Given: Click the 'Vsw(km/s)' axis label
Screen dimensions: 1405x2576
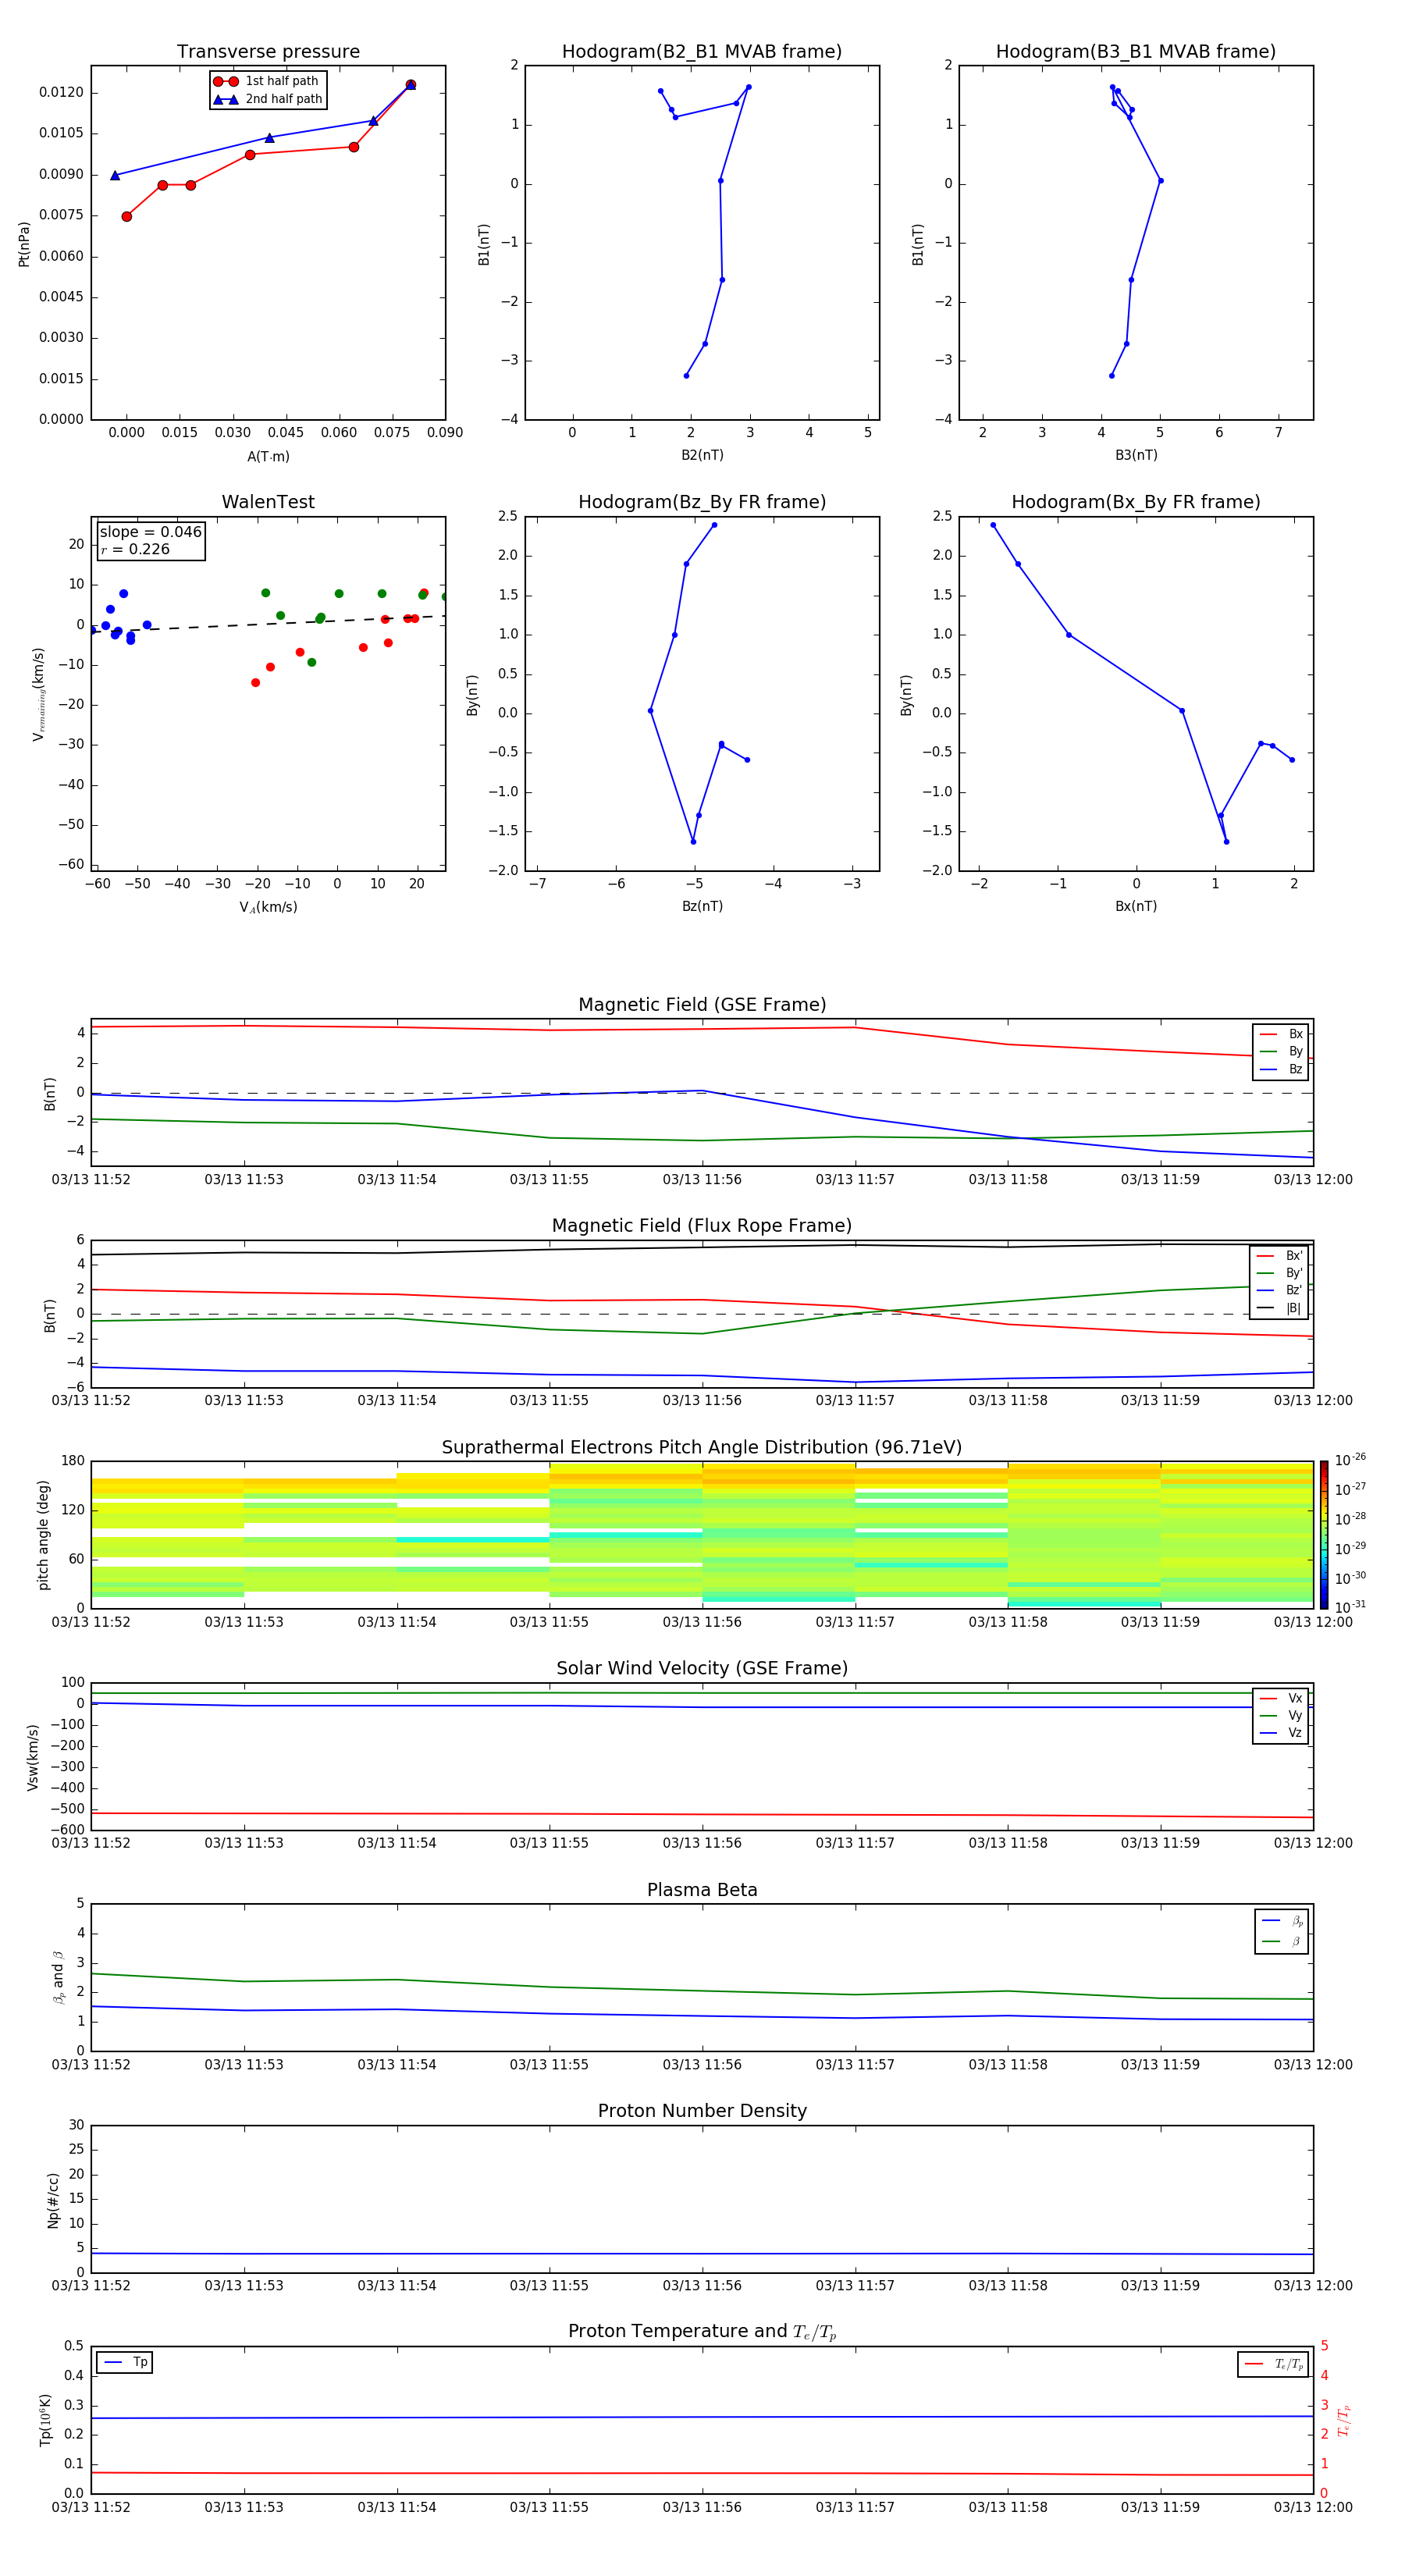Looking at the screenshot, I should click(33, 1757).
